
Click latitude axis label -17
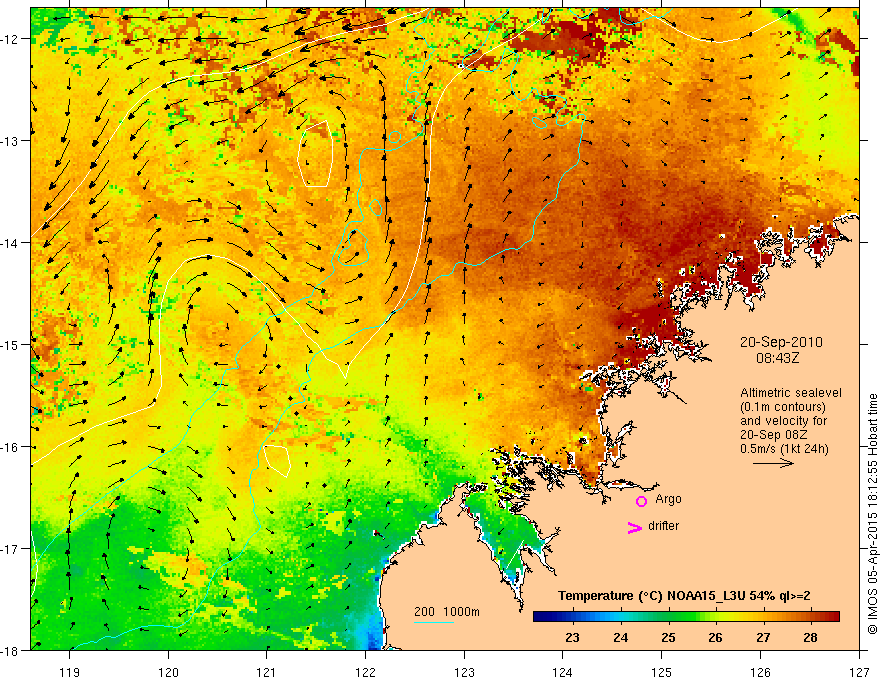click(x=10, y=548)
